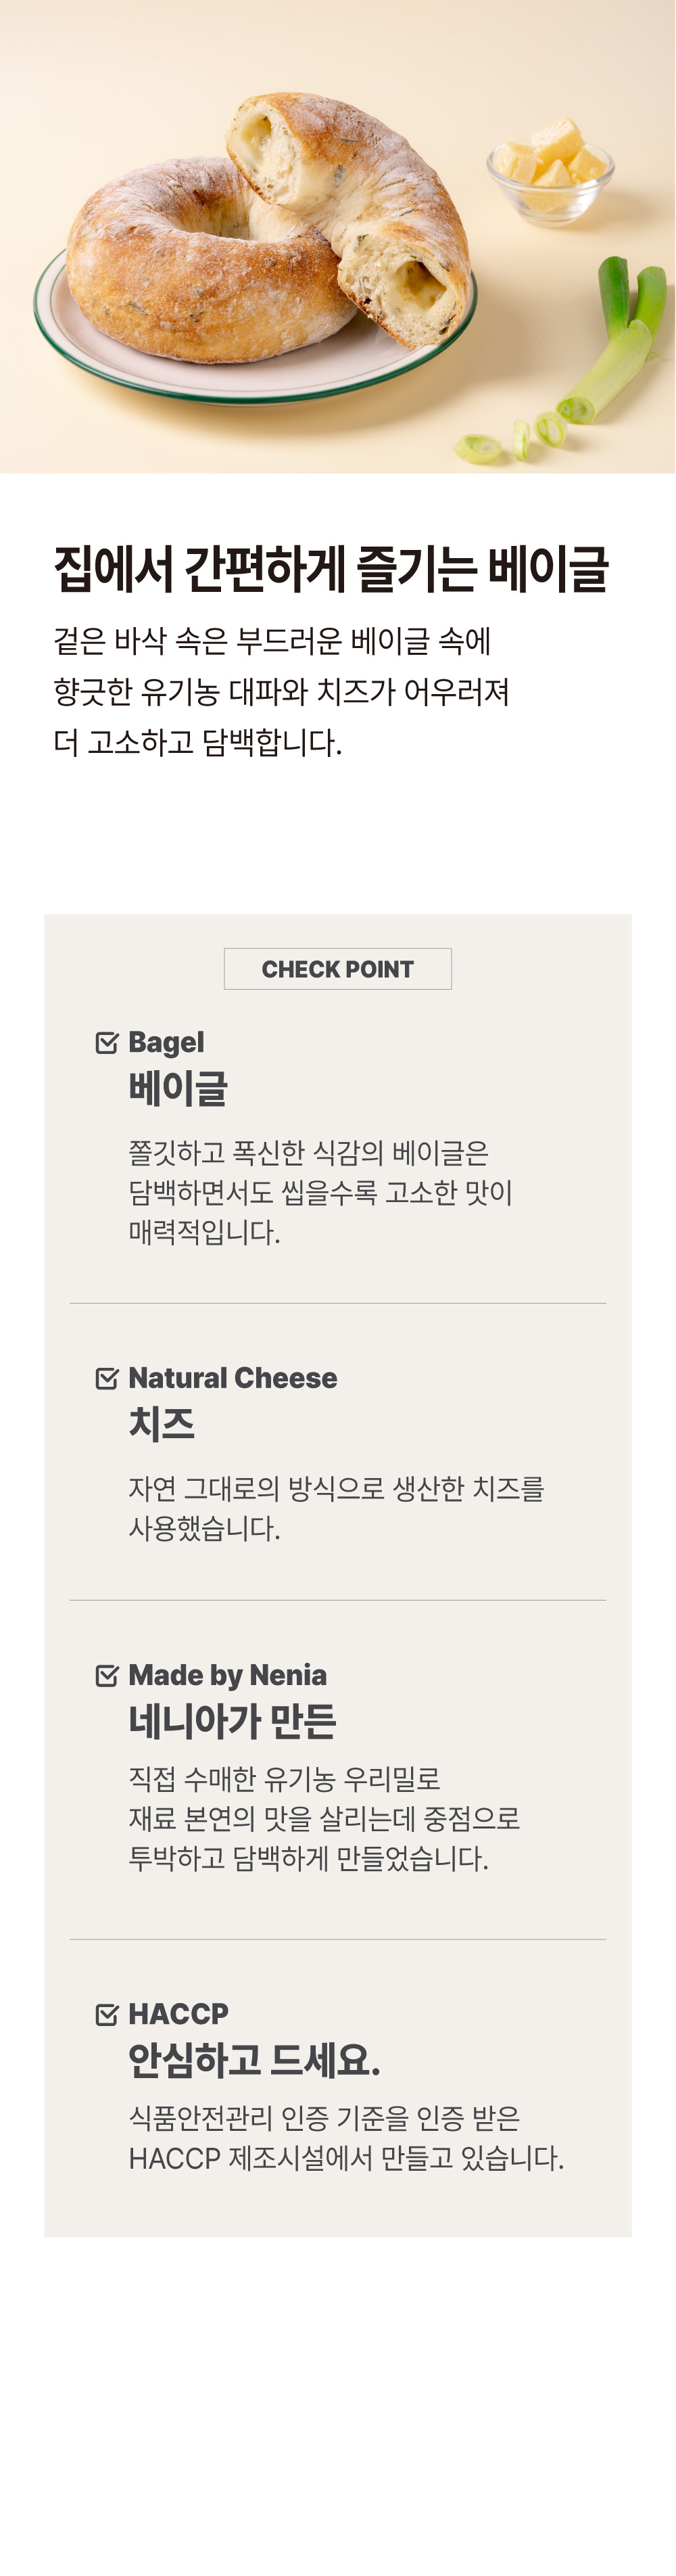
Task: Click the intro paragraph starting 겉은 바삭
Action: pos(281,692)
